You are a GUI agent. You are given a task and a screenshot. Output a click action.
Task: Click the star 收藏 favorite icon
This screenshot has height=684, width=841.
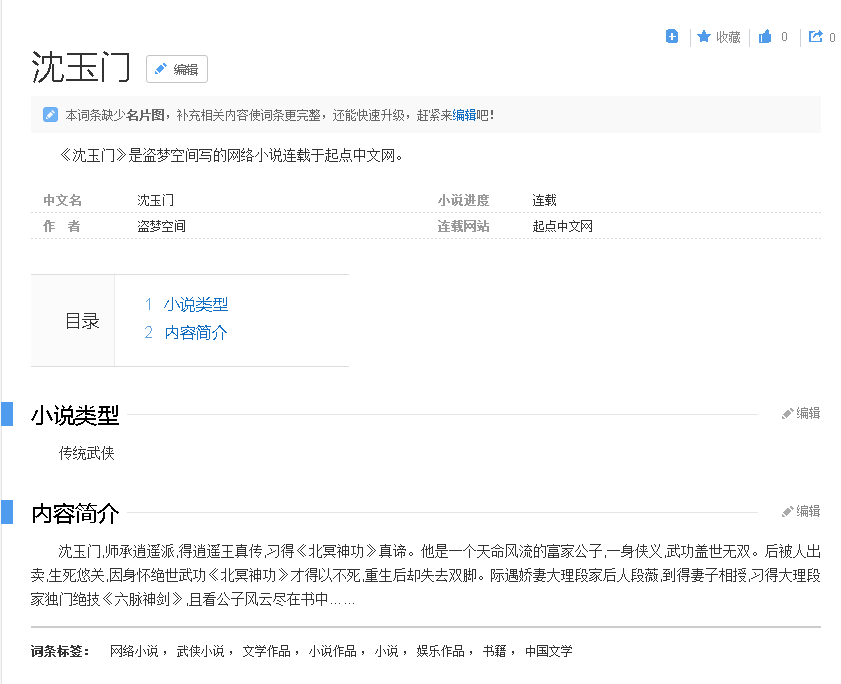tap(704, 37)
